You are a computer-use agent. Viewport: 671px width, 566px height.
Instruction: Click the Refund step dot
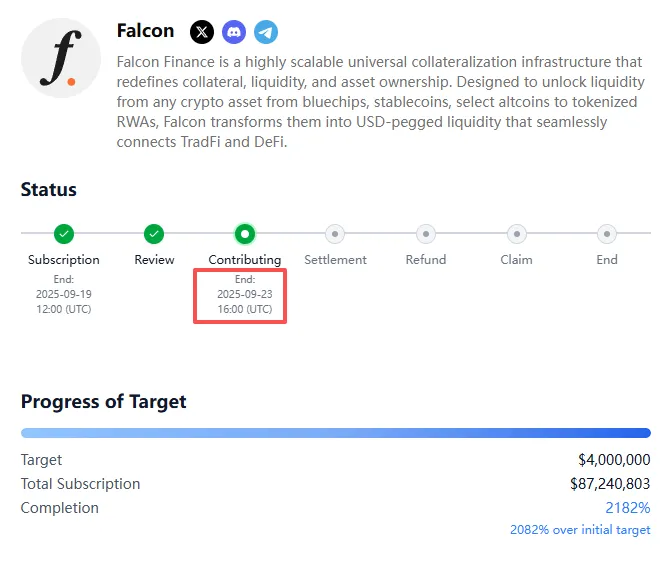[426, 234]
